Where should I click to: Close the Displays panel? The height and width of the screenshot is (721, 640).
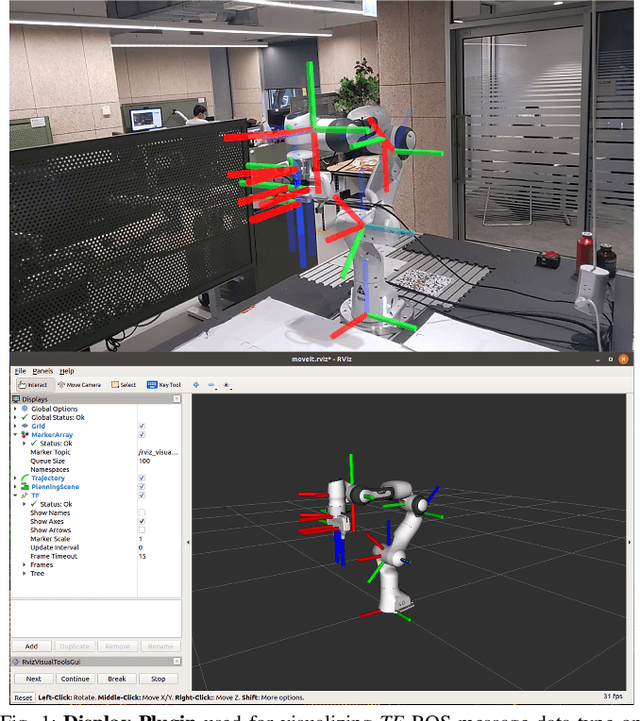[x=177, y=398]
